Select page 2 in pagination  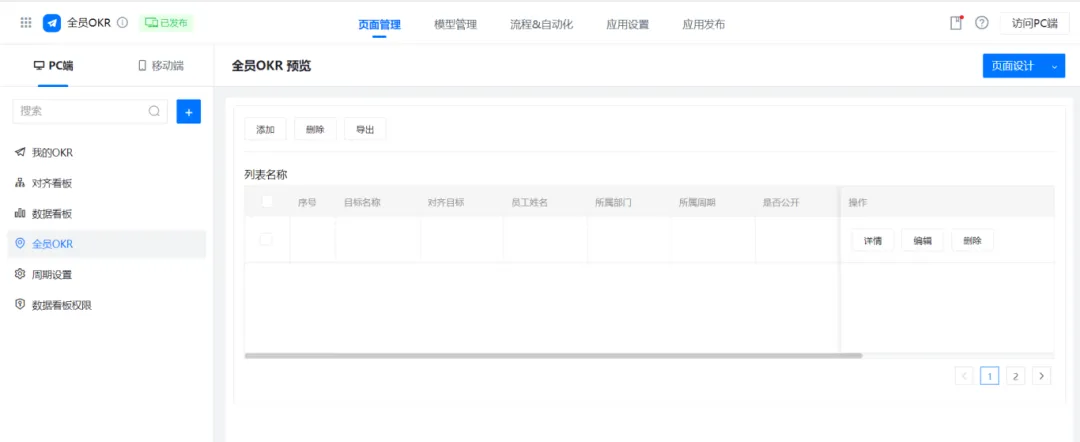click(x=1015, y=376)
